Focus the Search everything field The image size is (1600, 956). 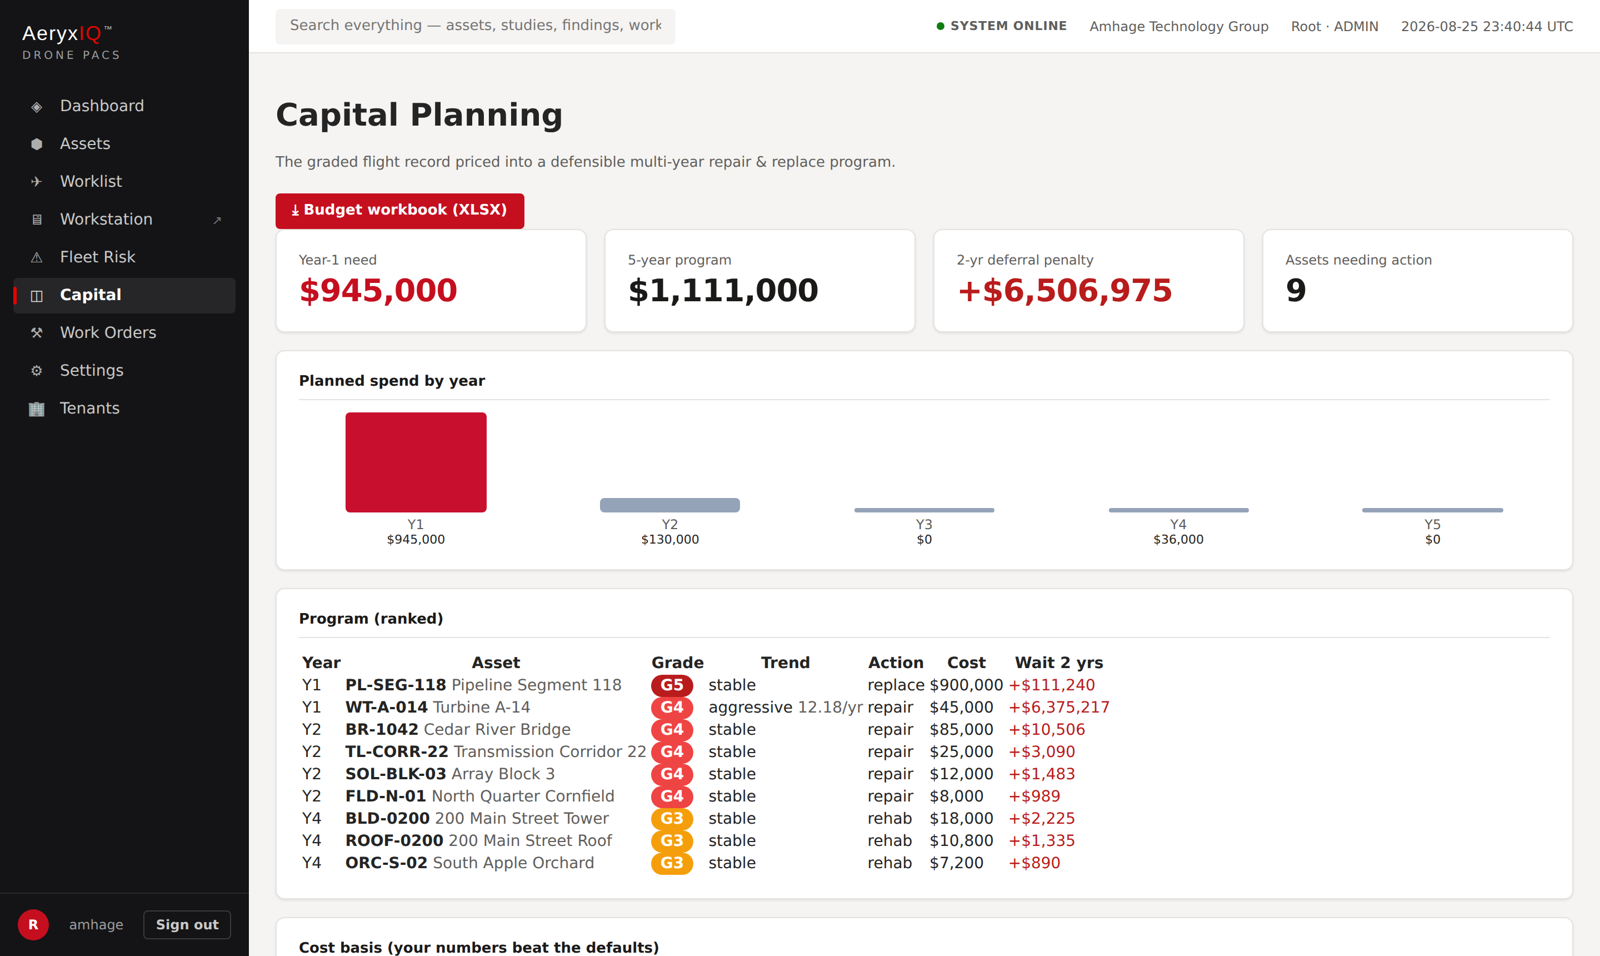tap(475, 26)
